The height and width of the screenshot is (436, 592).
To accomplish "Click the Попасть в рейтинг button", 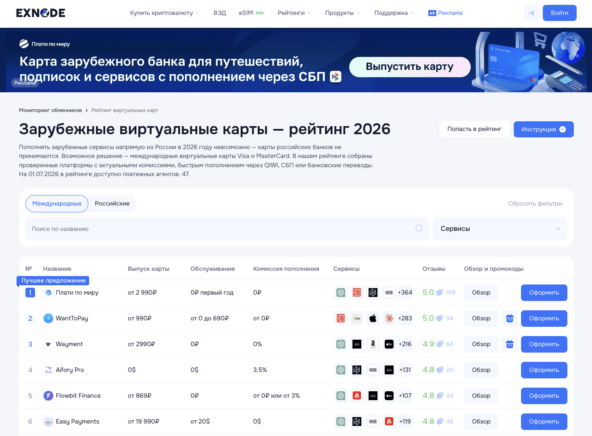I will [x=474, y=129].
